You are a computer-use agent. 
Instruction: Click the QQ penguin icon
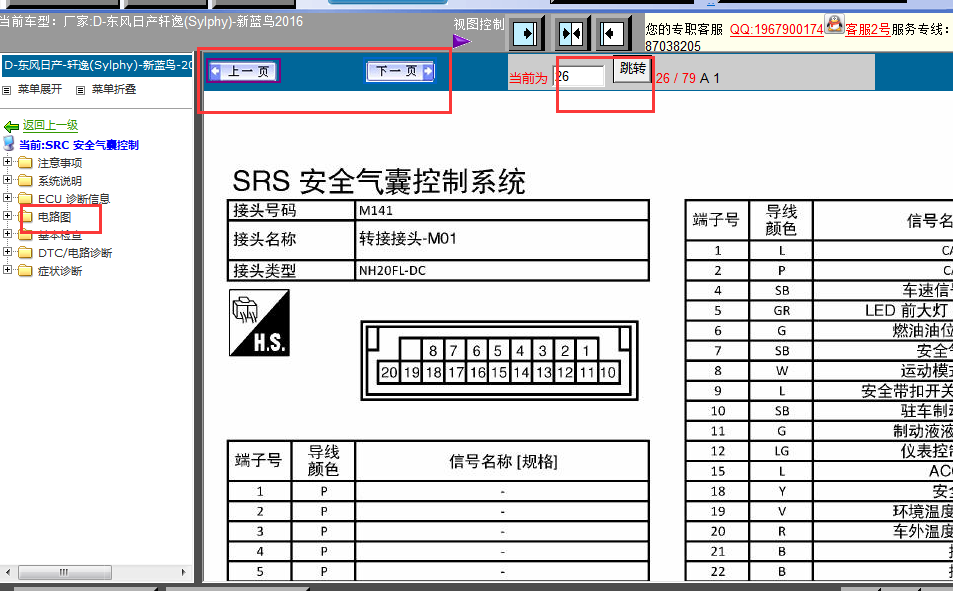(834, 25)
